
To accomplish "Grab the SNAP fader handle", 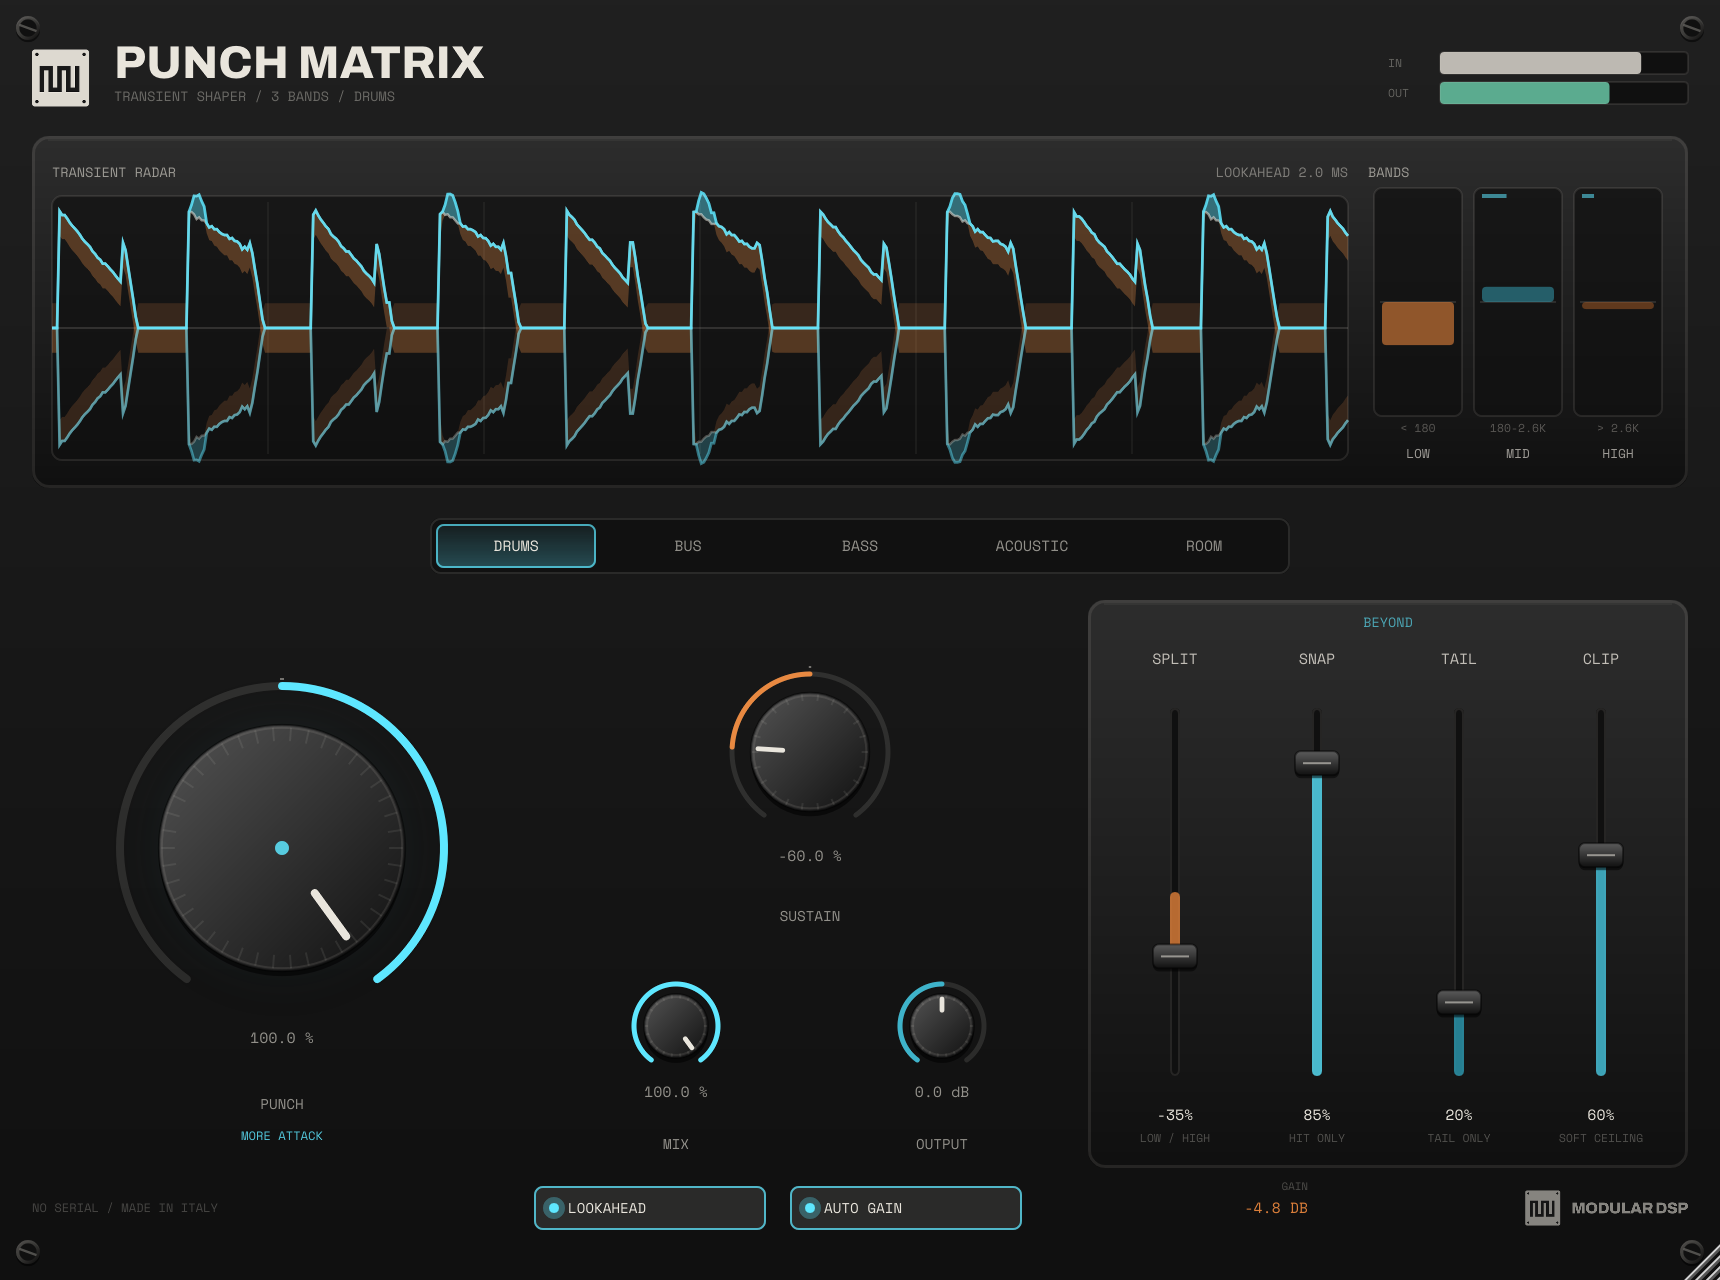I will [1317, 763].
